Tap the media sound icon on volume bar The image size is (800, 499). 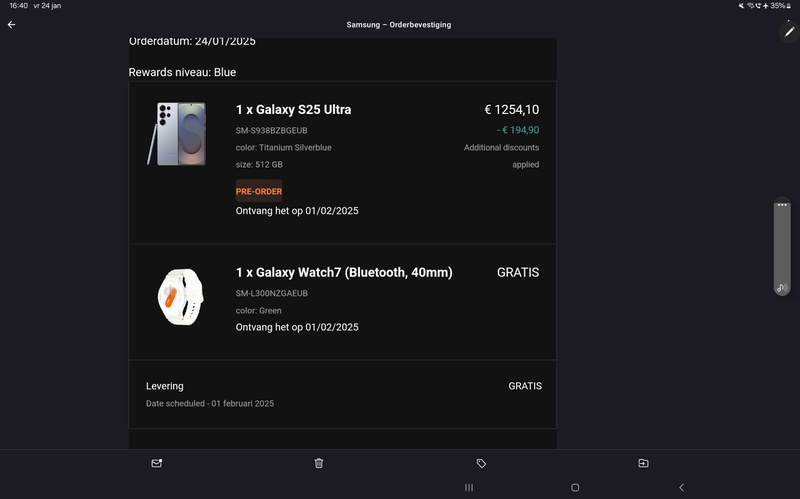(782, 288)
